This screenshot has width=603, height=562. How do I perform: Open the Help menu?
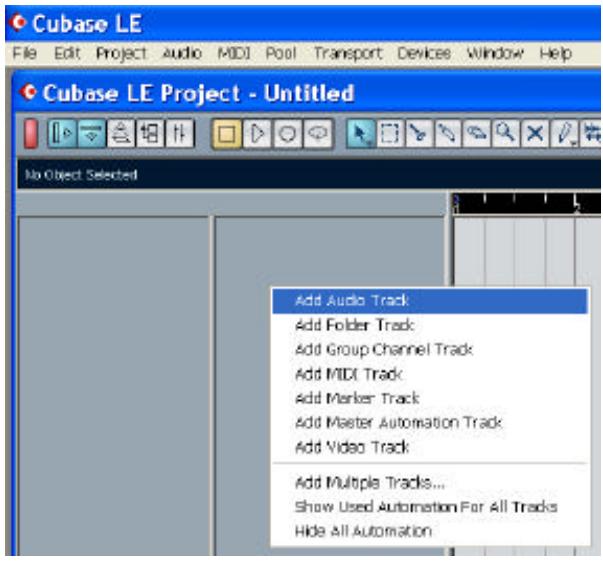556,53
